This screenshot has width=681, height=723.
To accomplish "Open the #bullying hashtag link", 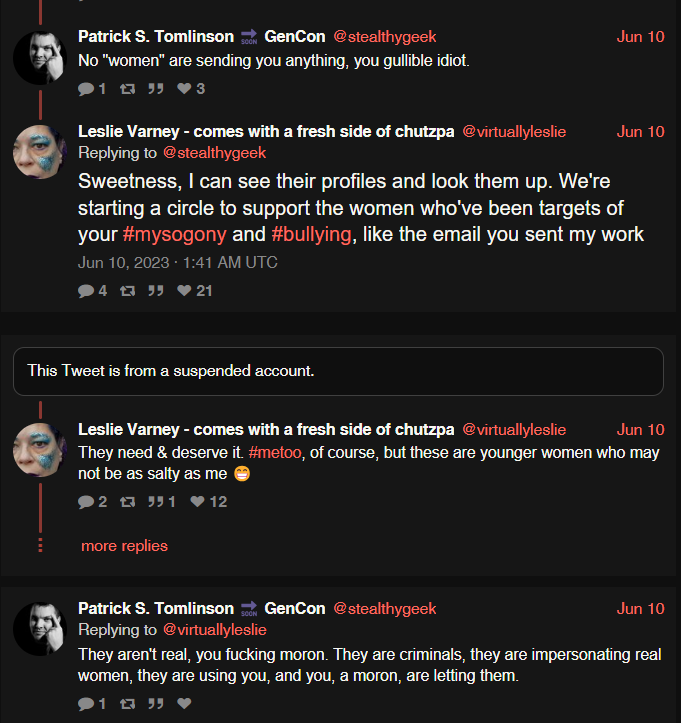I will point(311,234).
